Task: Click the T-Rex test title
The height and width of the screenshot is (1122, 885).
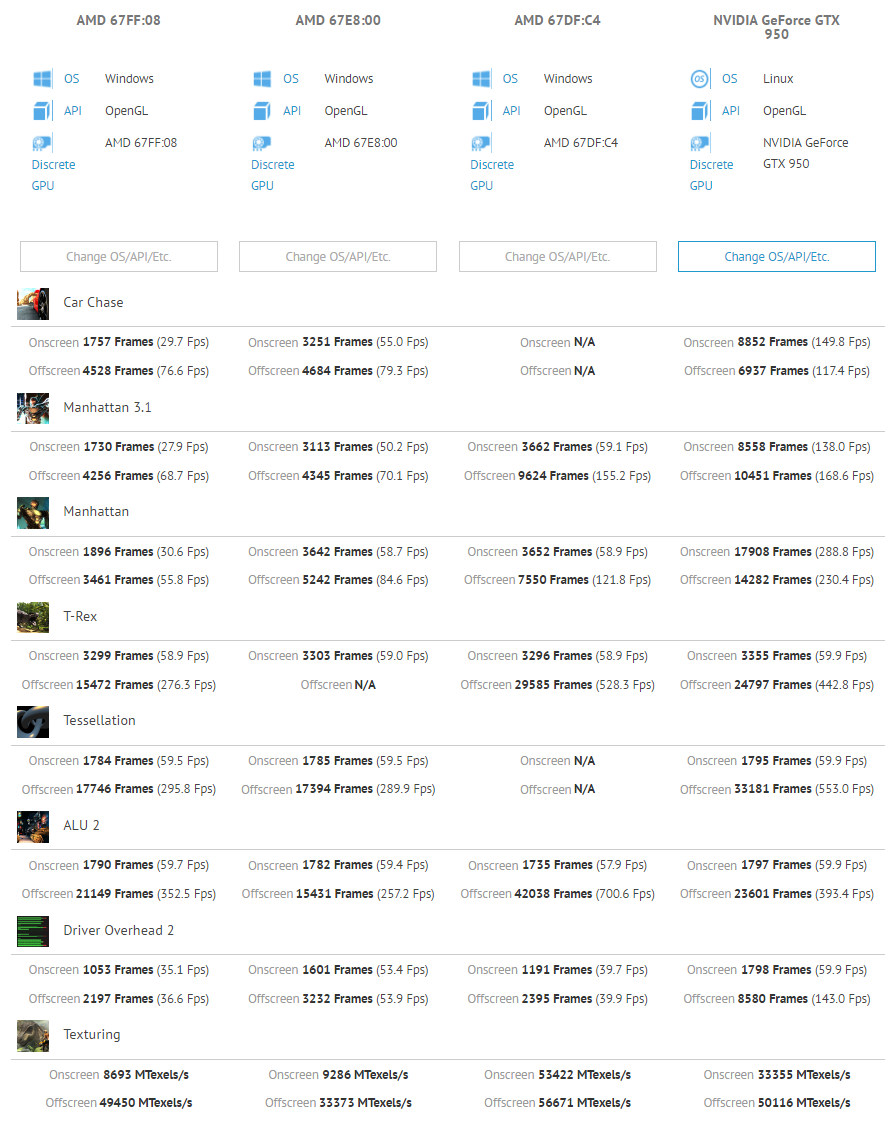Action: [80, 616]
